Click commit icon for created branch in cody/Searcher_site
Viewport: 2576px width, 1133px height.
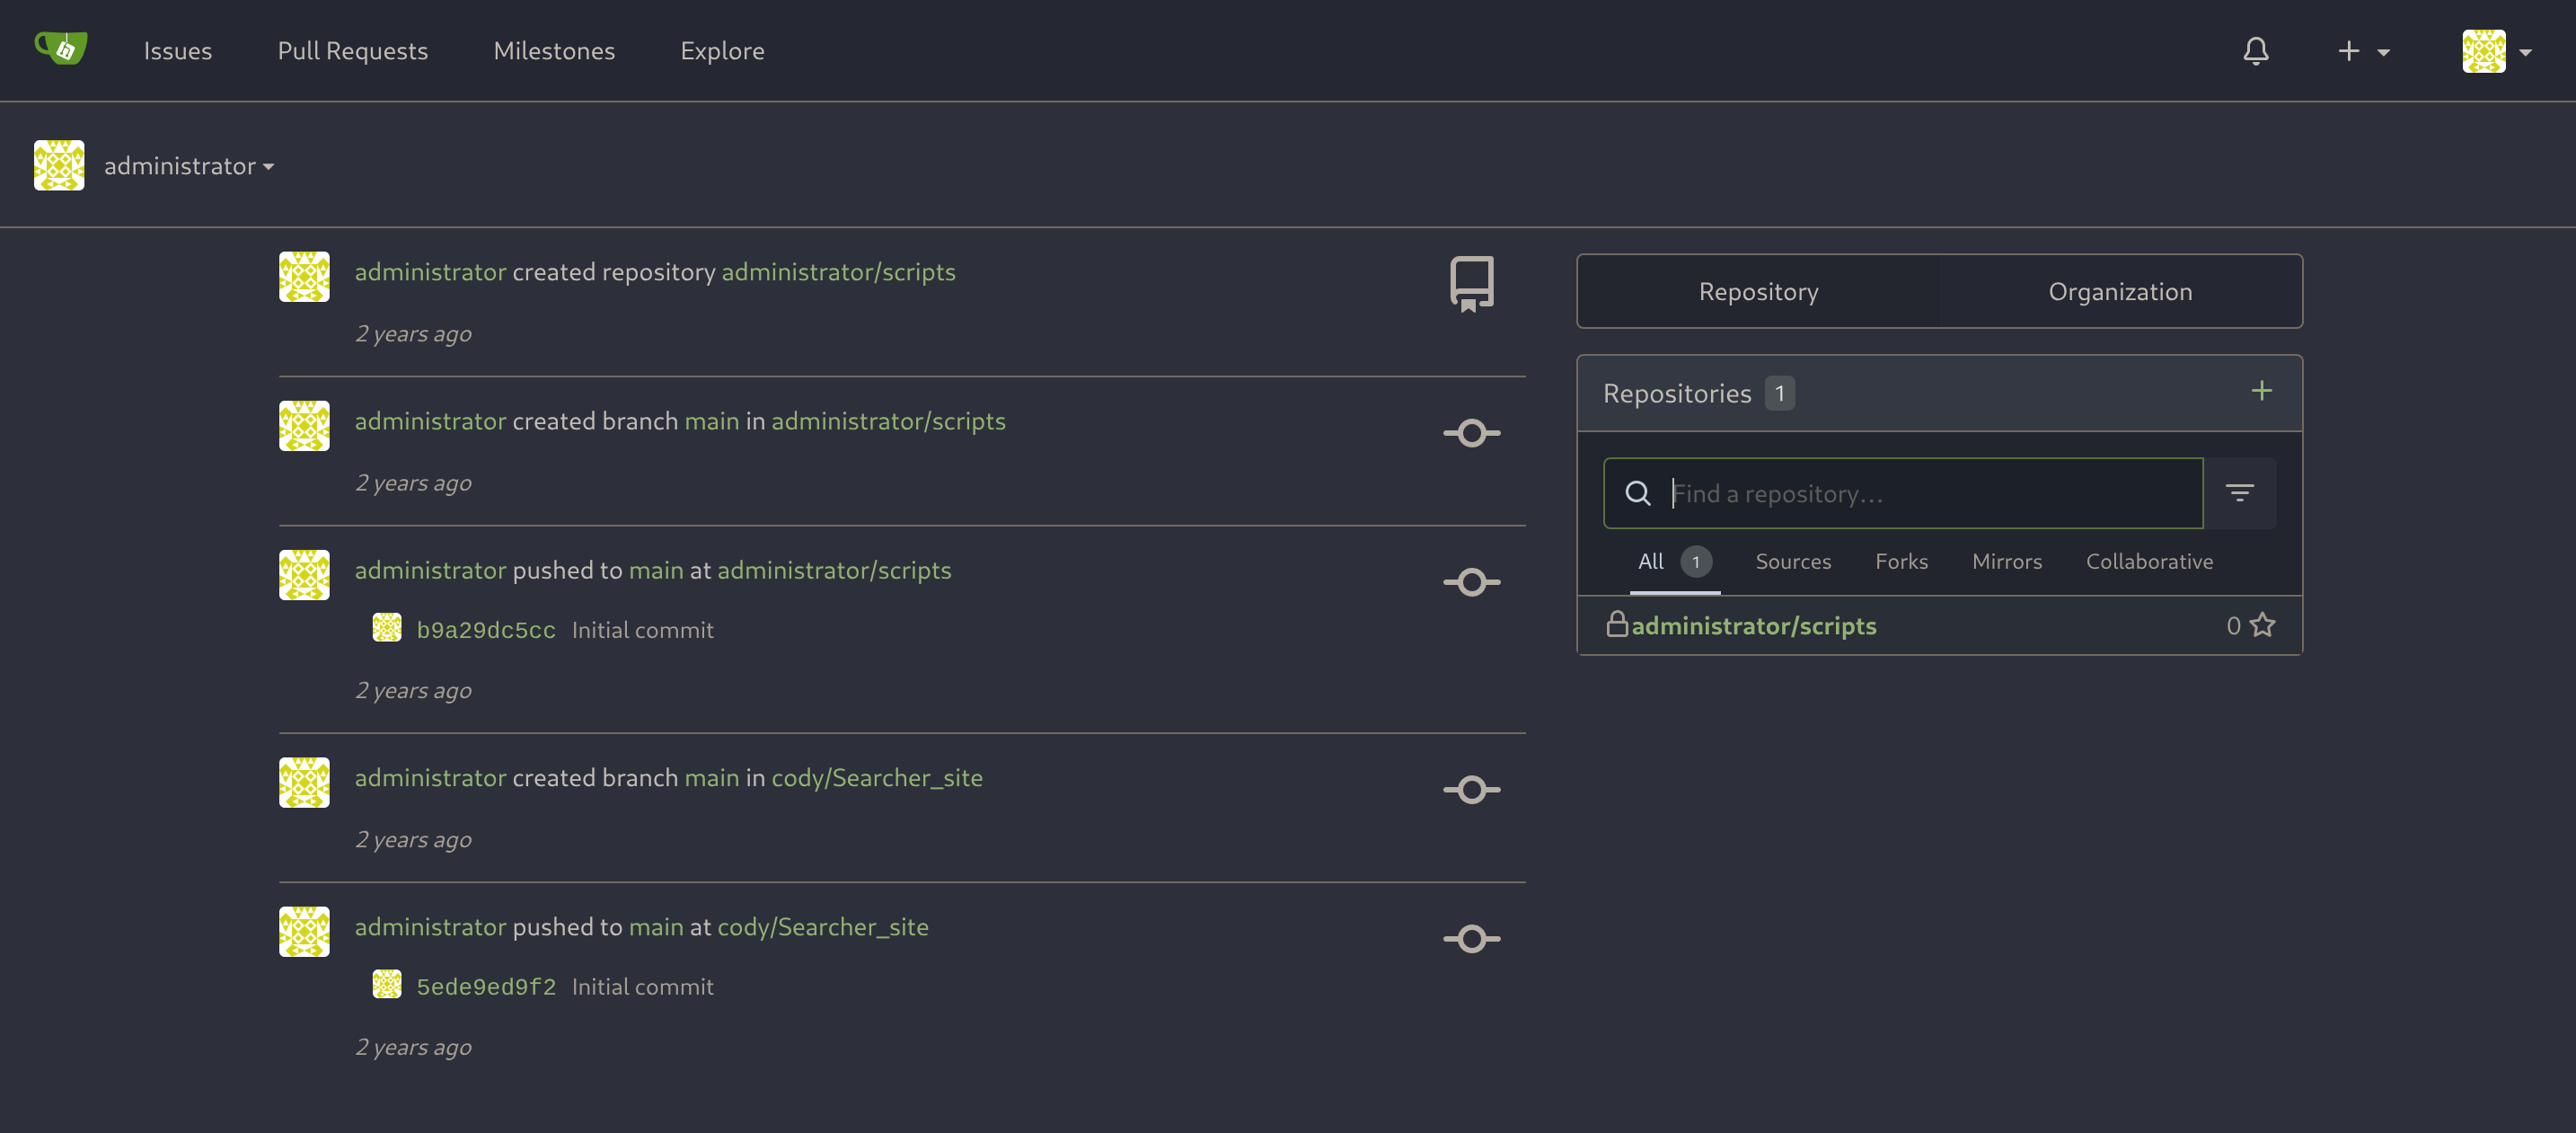tap(1471, 790)
